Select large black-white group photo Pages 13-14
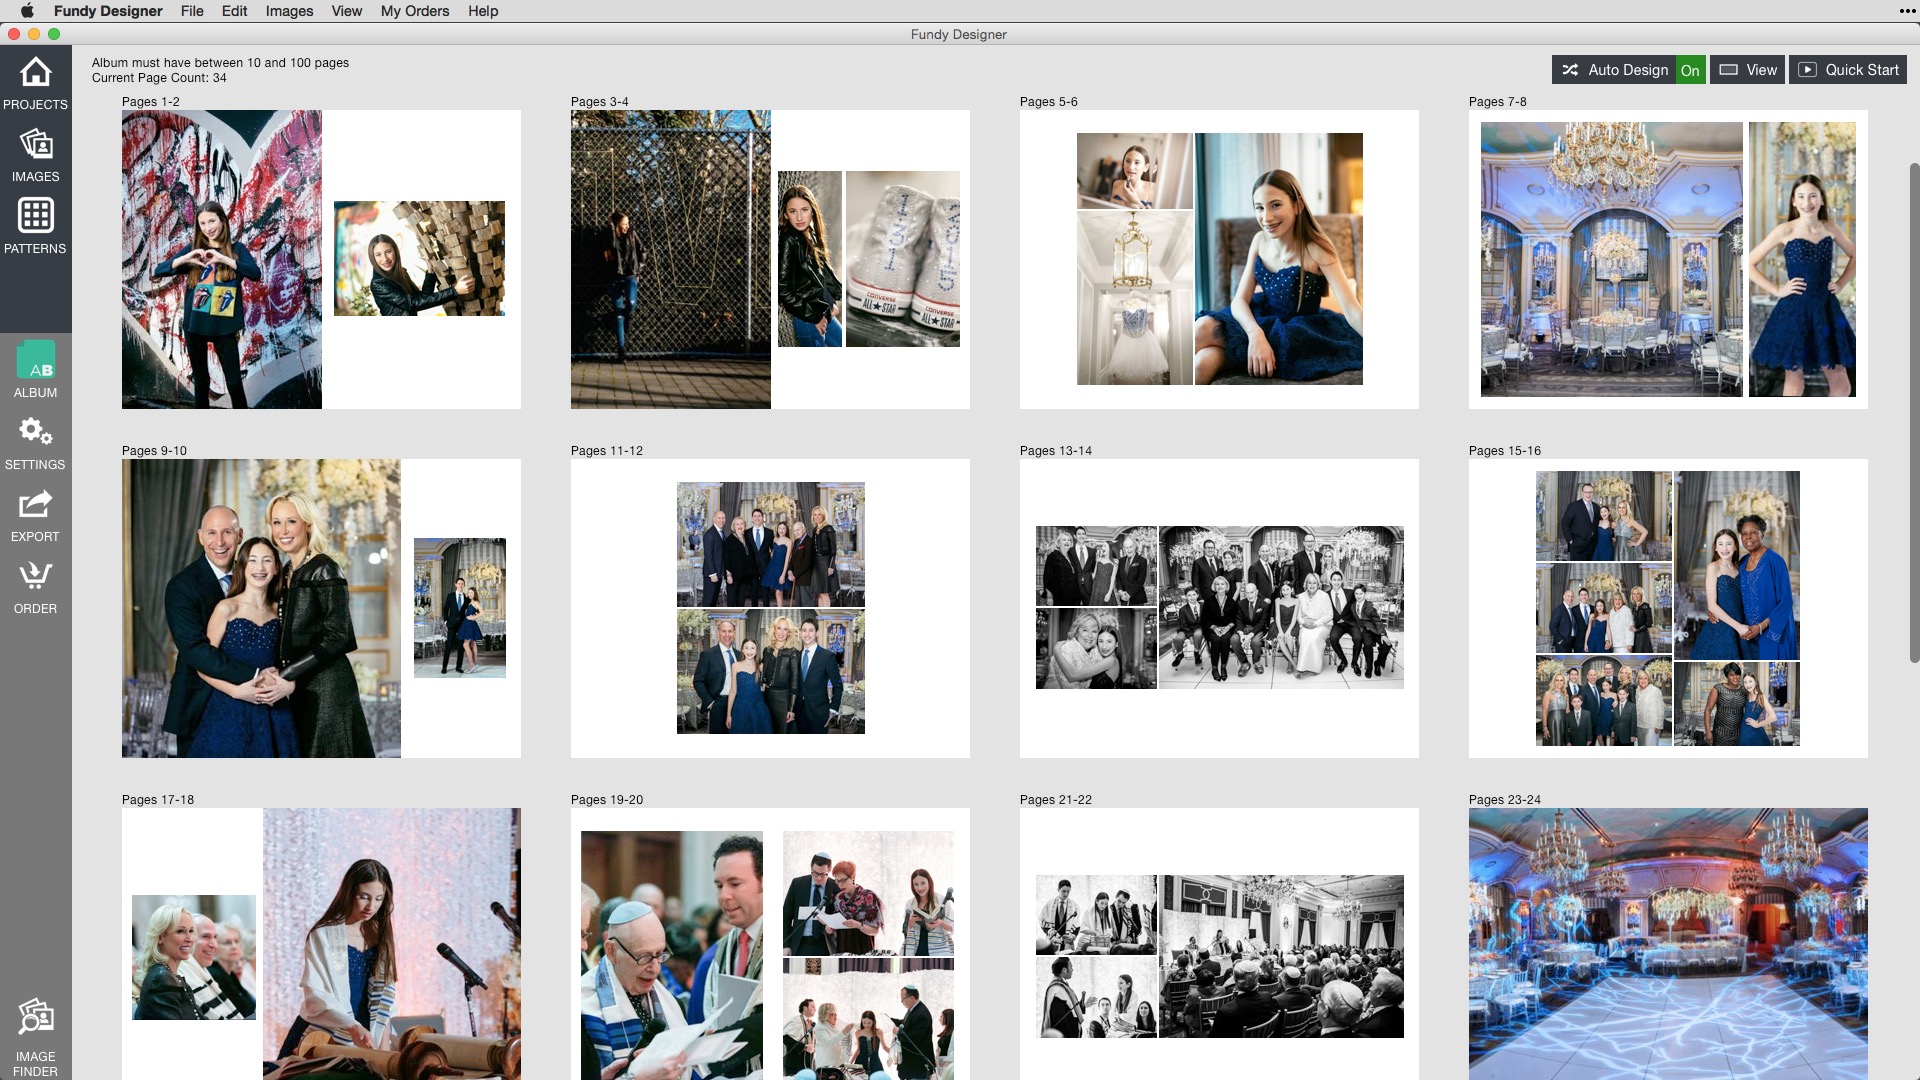The height and width of the screenshot is (1080, 1920). point(1281,607)
